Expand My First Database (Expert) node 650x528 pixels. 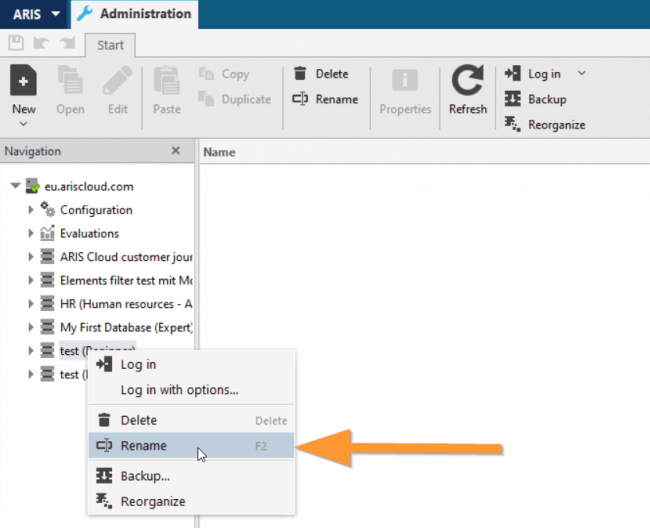[31, 327]
